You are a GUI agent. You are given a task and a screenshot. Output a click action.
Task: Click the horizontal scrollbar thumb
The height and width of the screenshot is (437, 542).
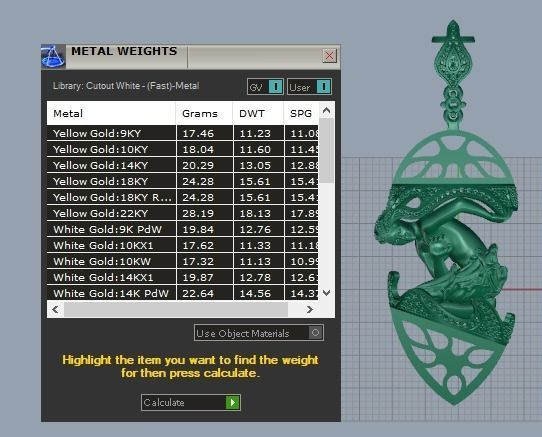[176, 309]
